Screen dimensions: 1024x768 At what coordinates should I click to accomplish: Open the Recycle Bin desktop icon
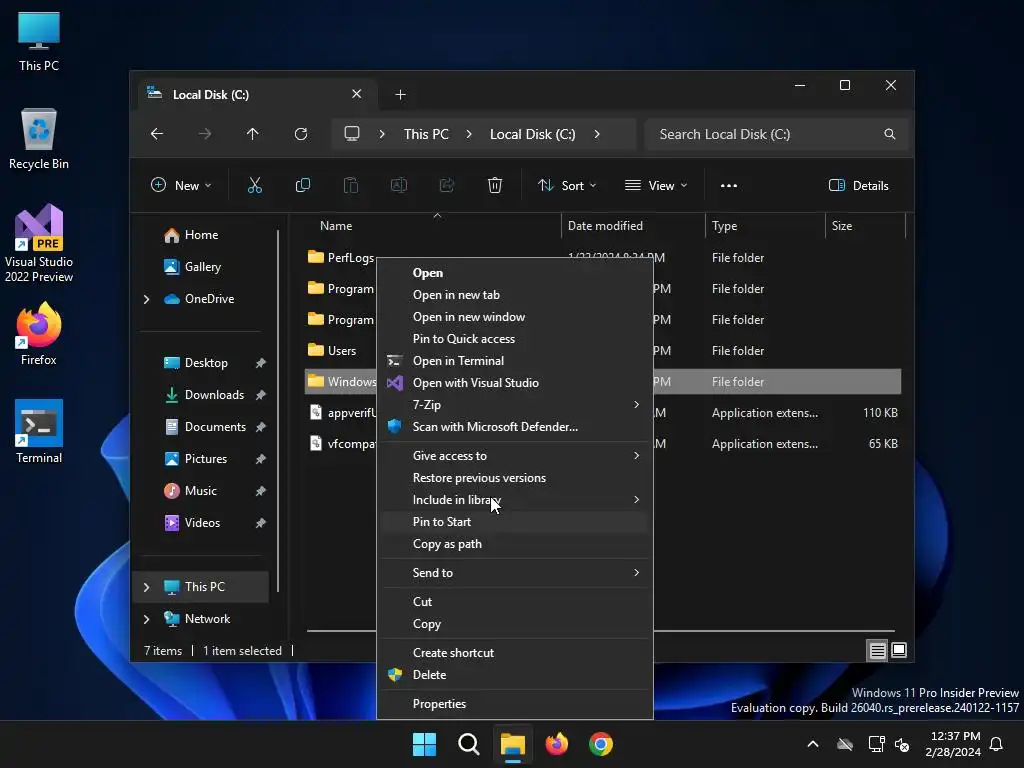tap(39, 138)
